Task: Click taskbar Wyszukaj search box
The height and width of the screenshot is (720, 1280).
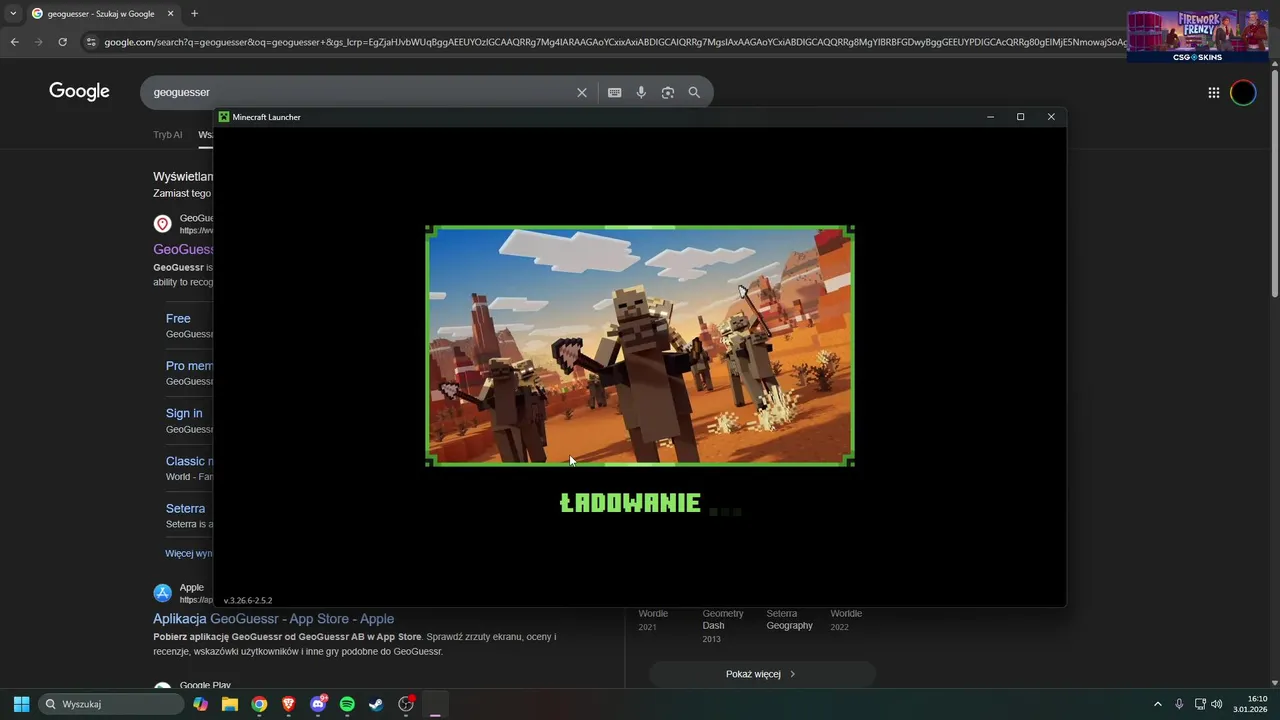Action: 111,704
